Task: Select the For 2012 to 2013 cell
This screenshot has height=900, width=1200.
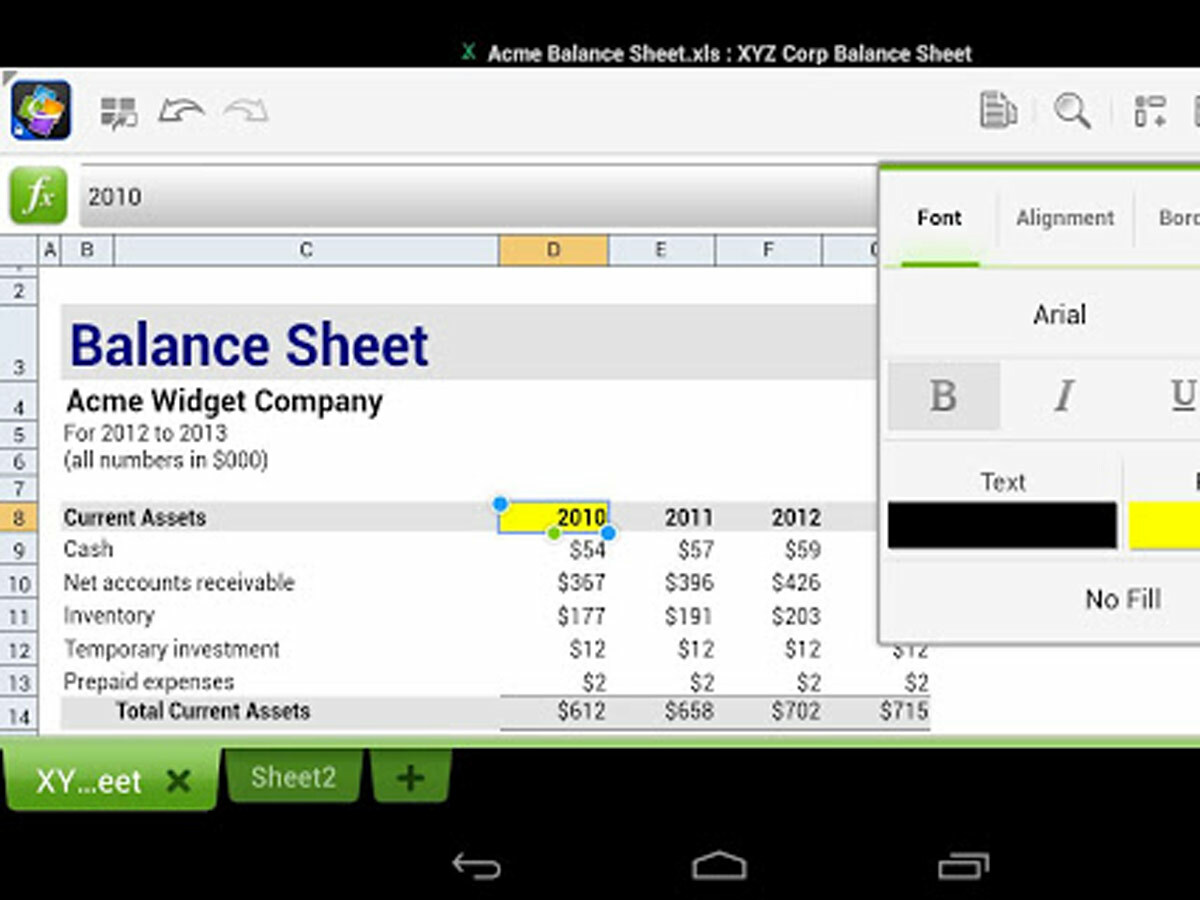Action: pos(145,433)
